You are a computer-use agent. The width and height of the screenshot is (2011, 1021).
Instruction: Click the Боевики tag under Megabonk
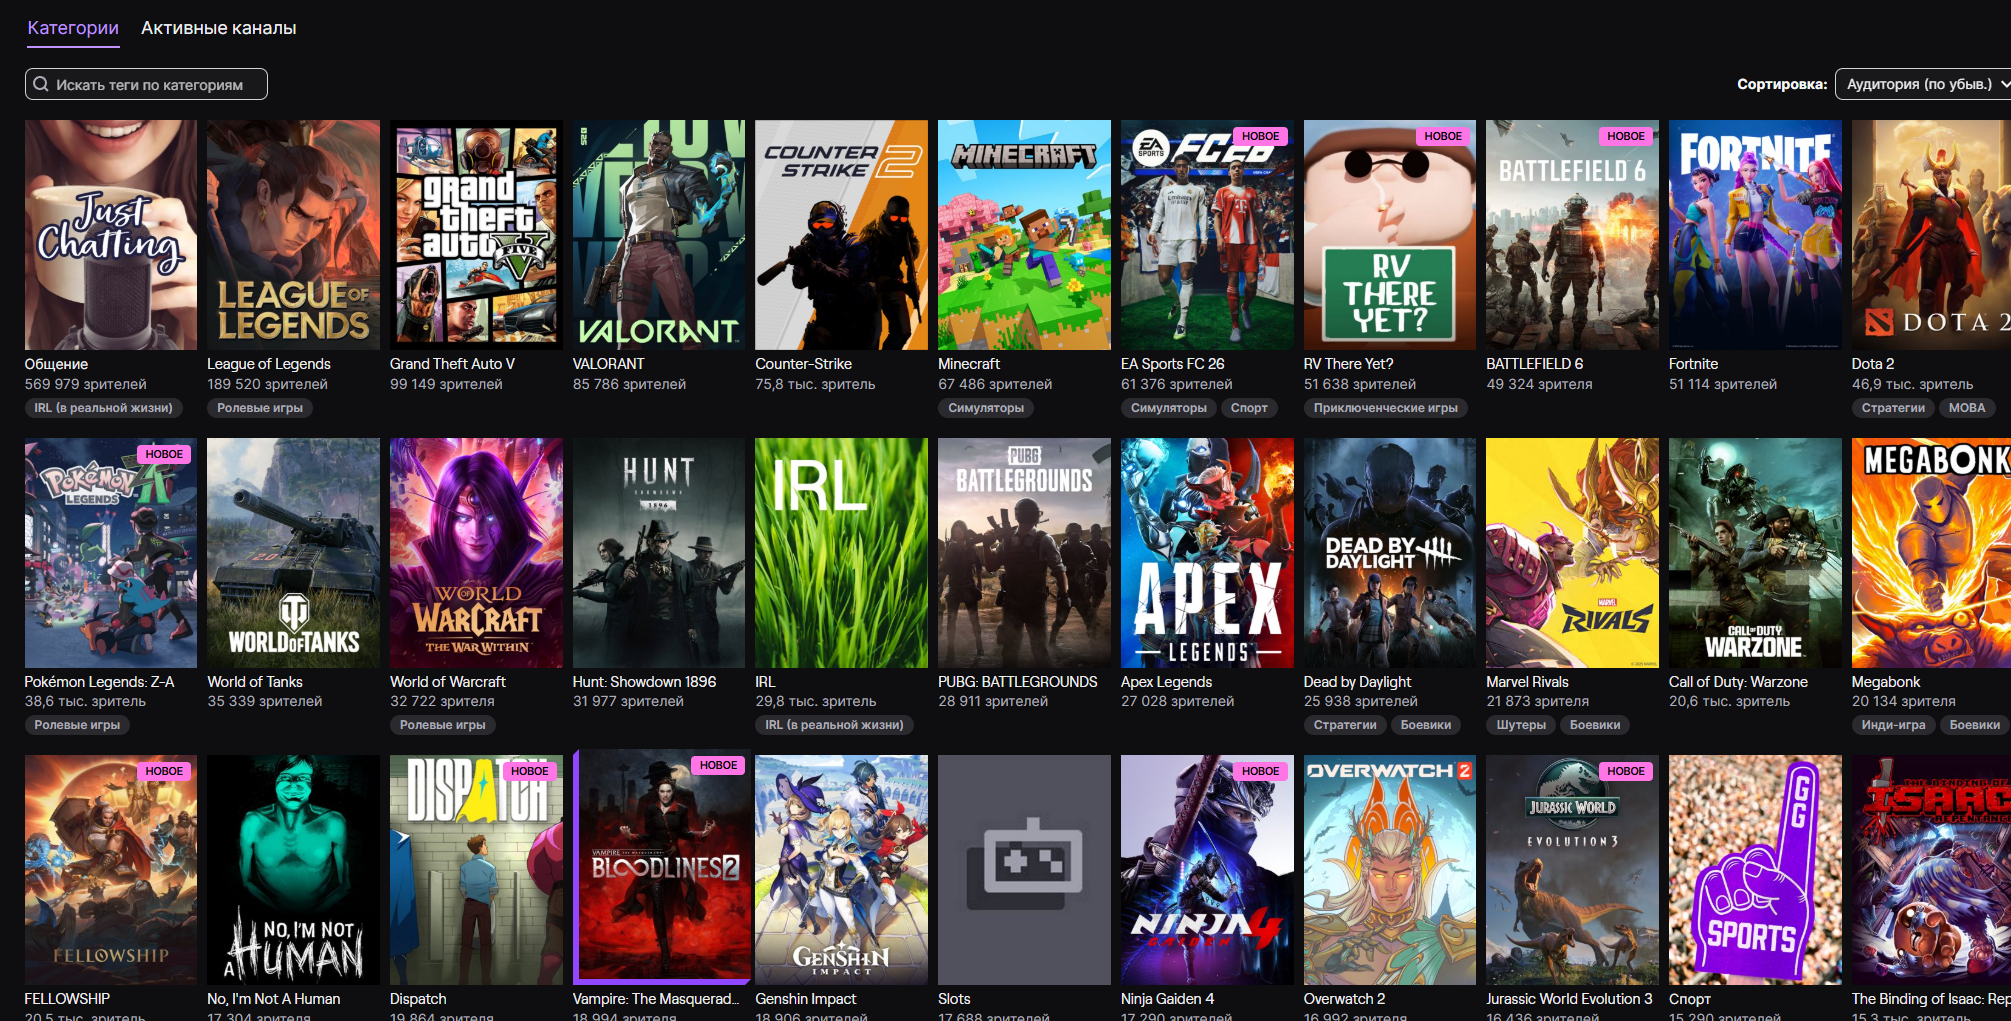pos(1975,725)
